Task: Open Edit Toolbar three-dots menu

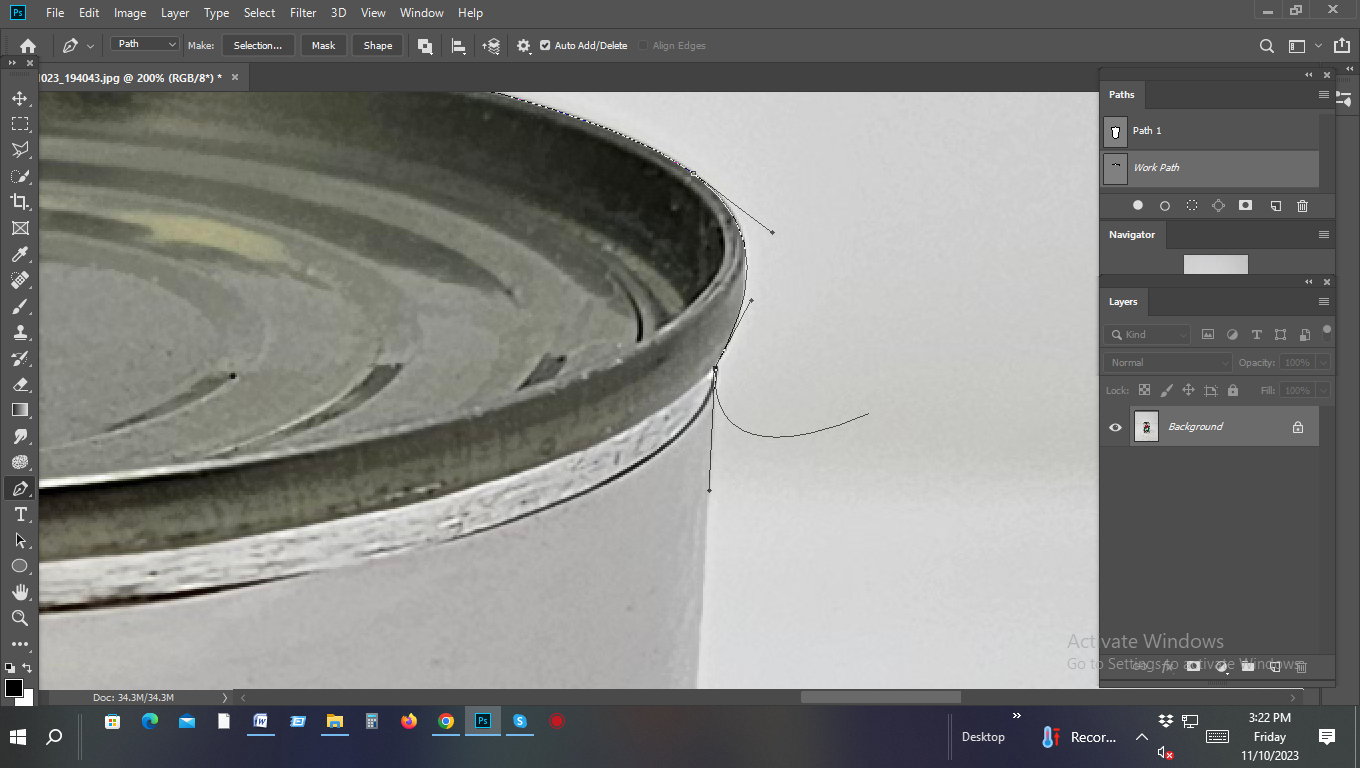Action: pos(19,644)
